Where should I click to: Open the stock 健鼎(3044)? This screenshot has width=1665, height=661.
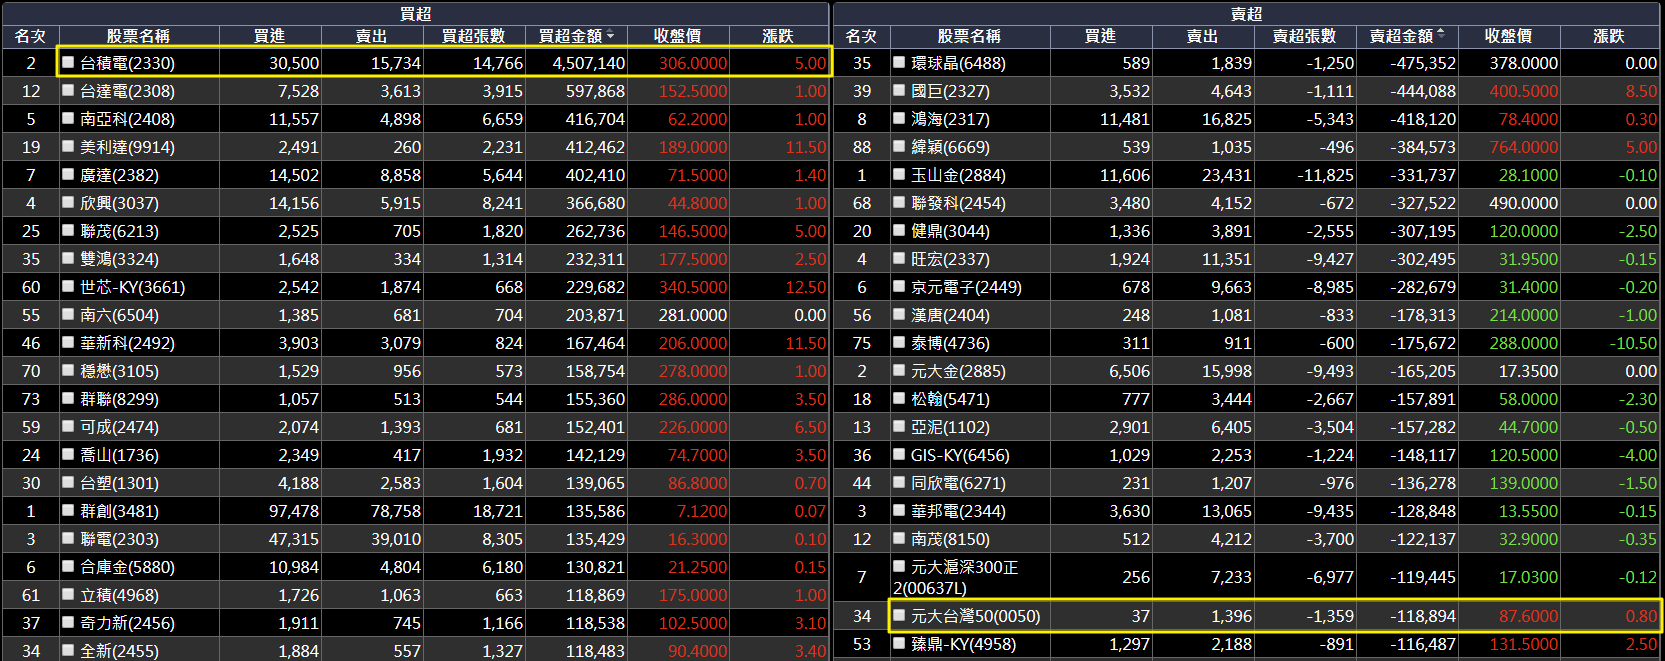(950, 231)
